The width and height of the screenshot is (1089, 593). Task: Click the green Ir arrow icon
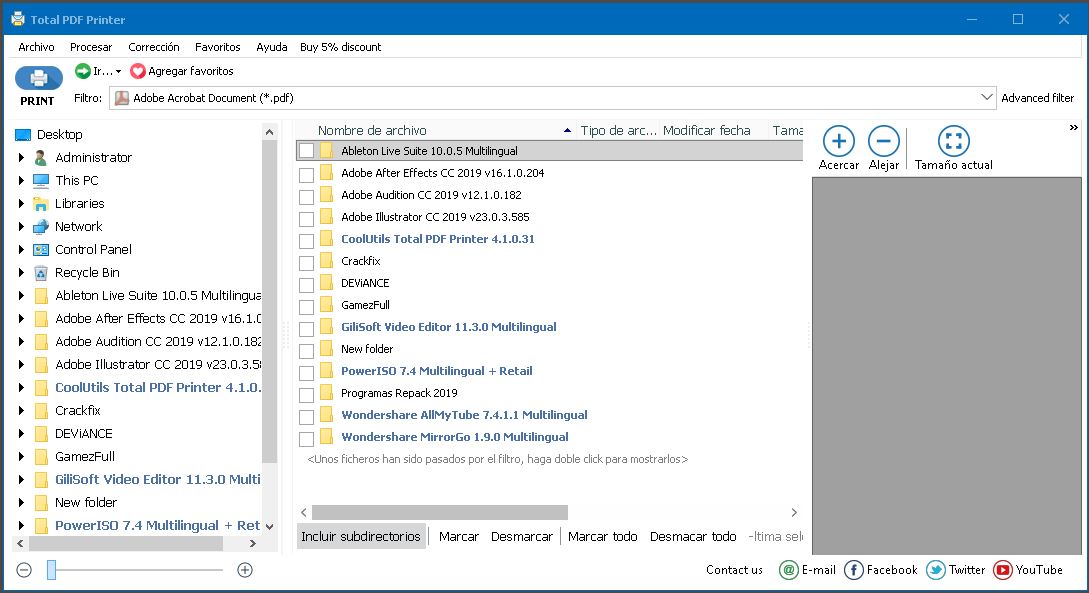[x=83, y=71]
